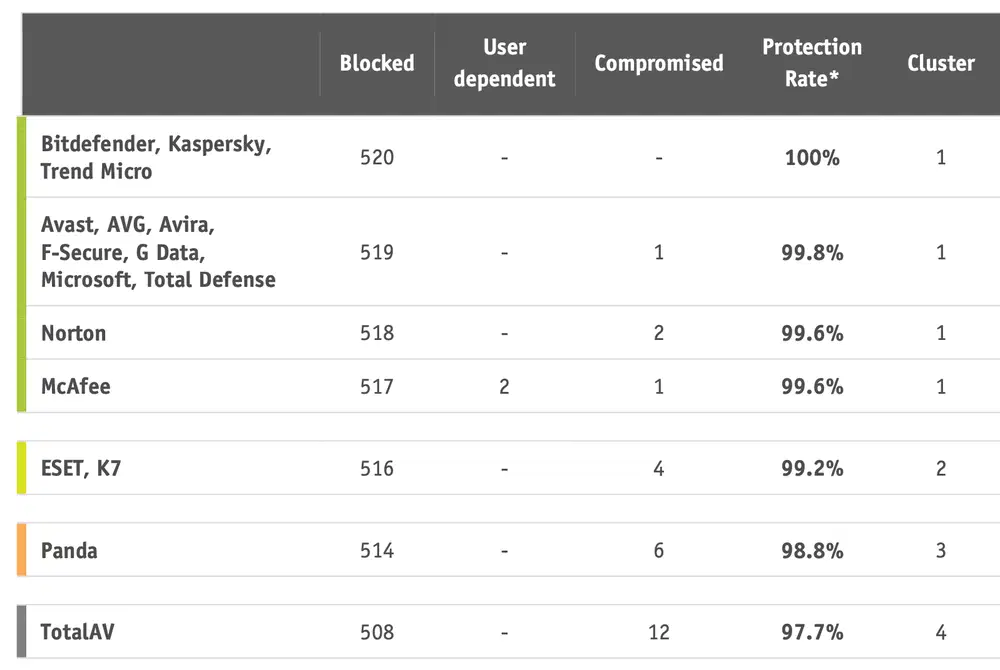
Task: Click the orange cluster bar beside Panda
Action: click(21, 550)
